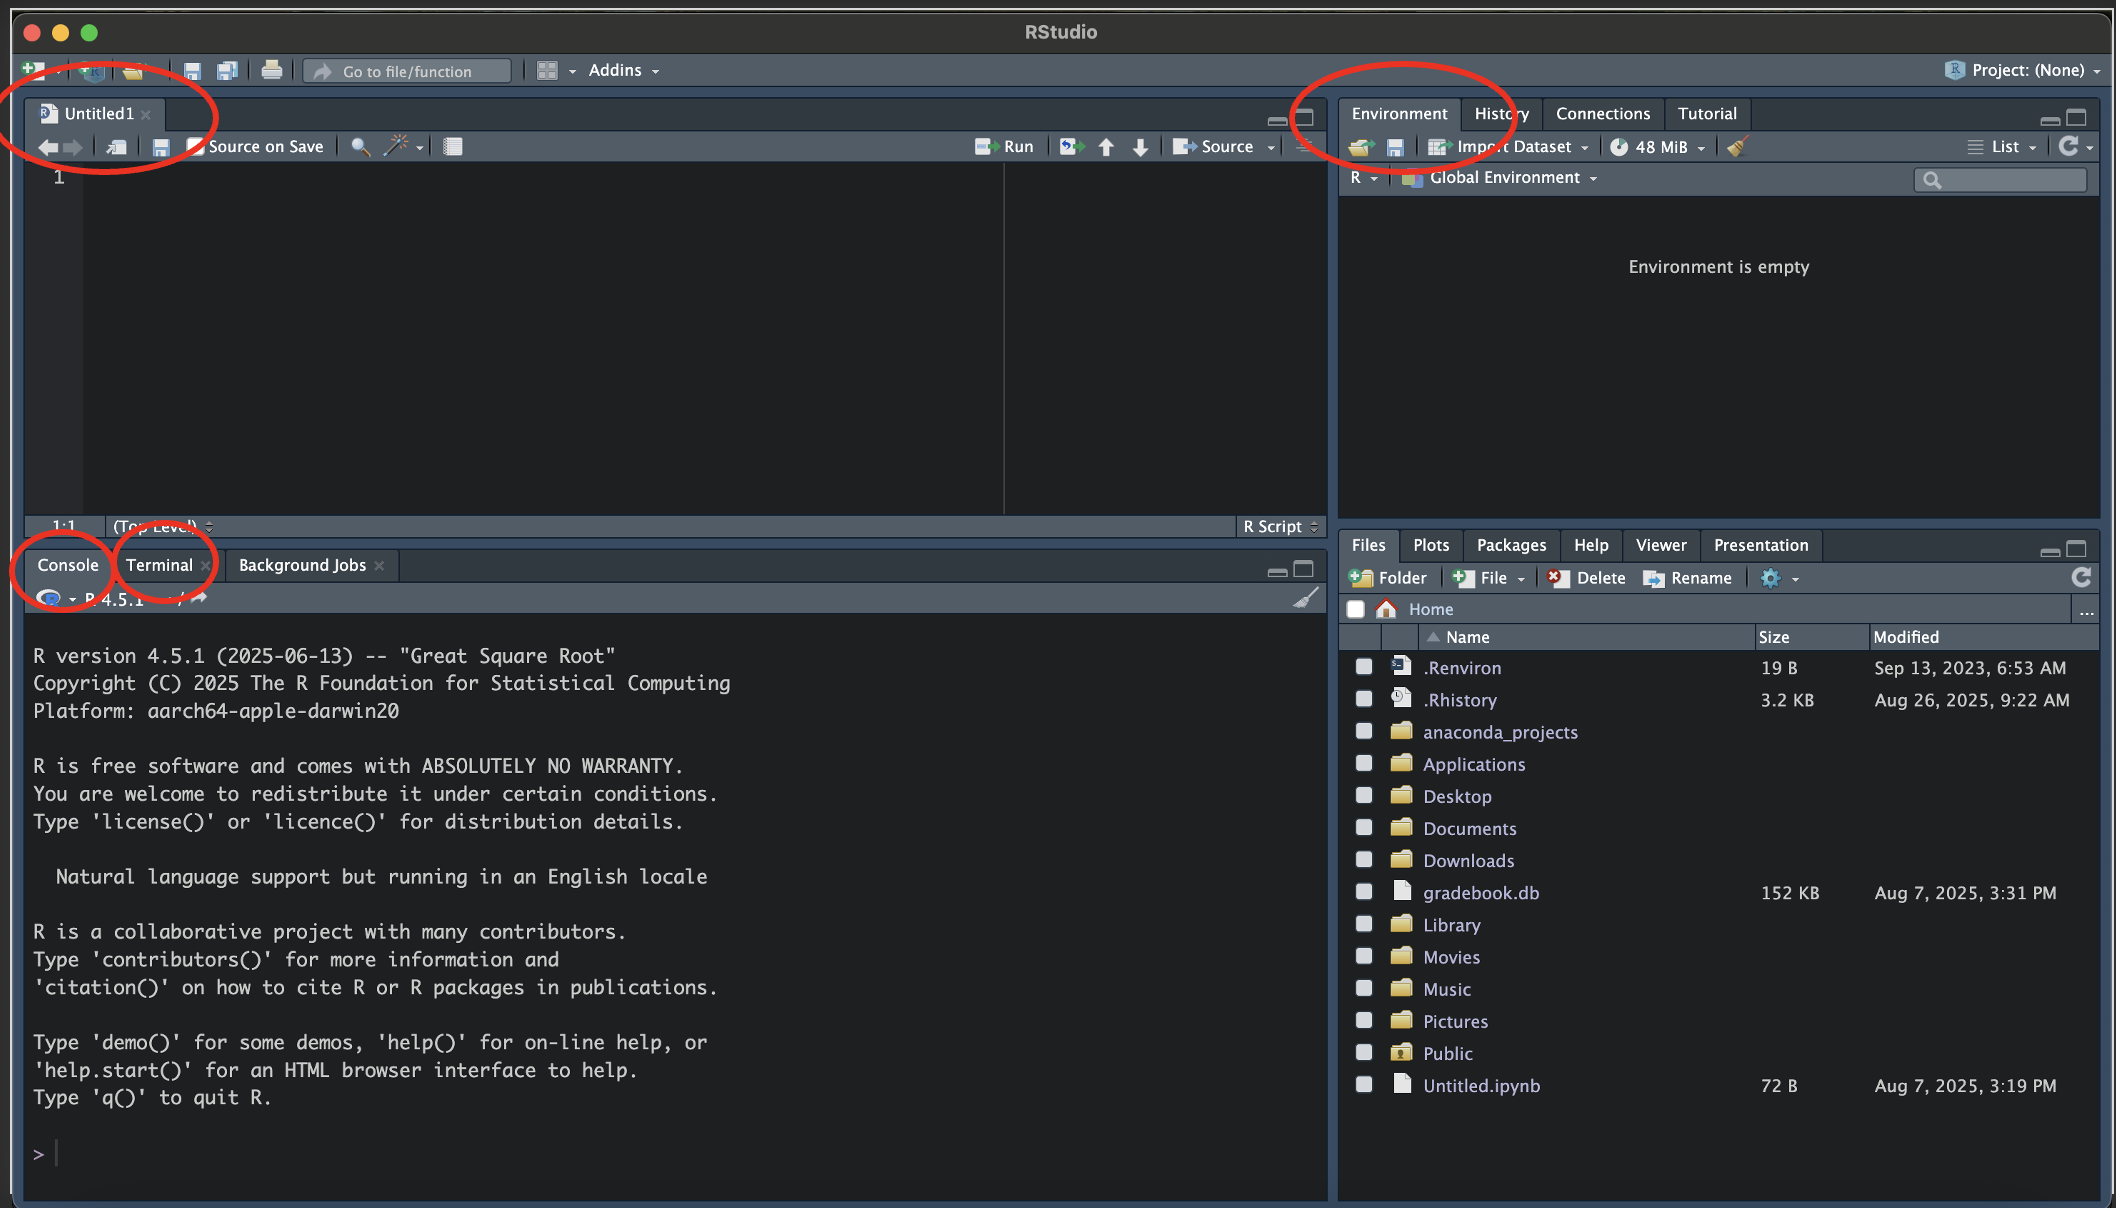Click the code tools magic wand icon
Image resolution: width=2116 pixels, height=1208 pixels.
397,146
